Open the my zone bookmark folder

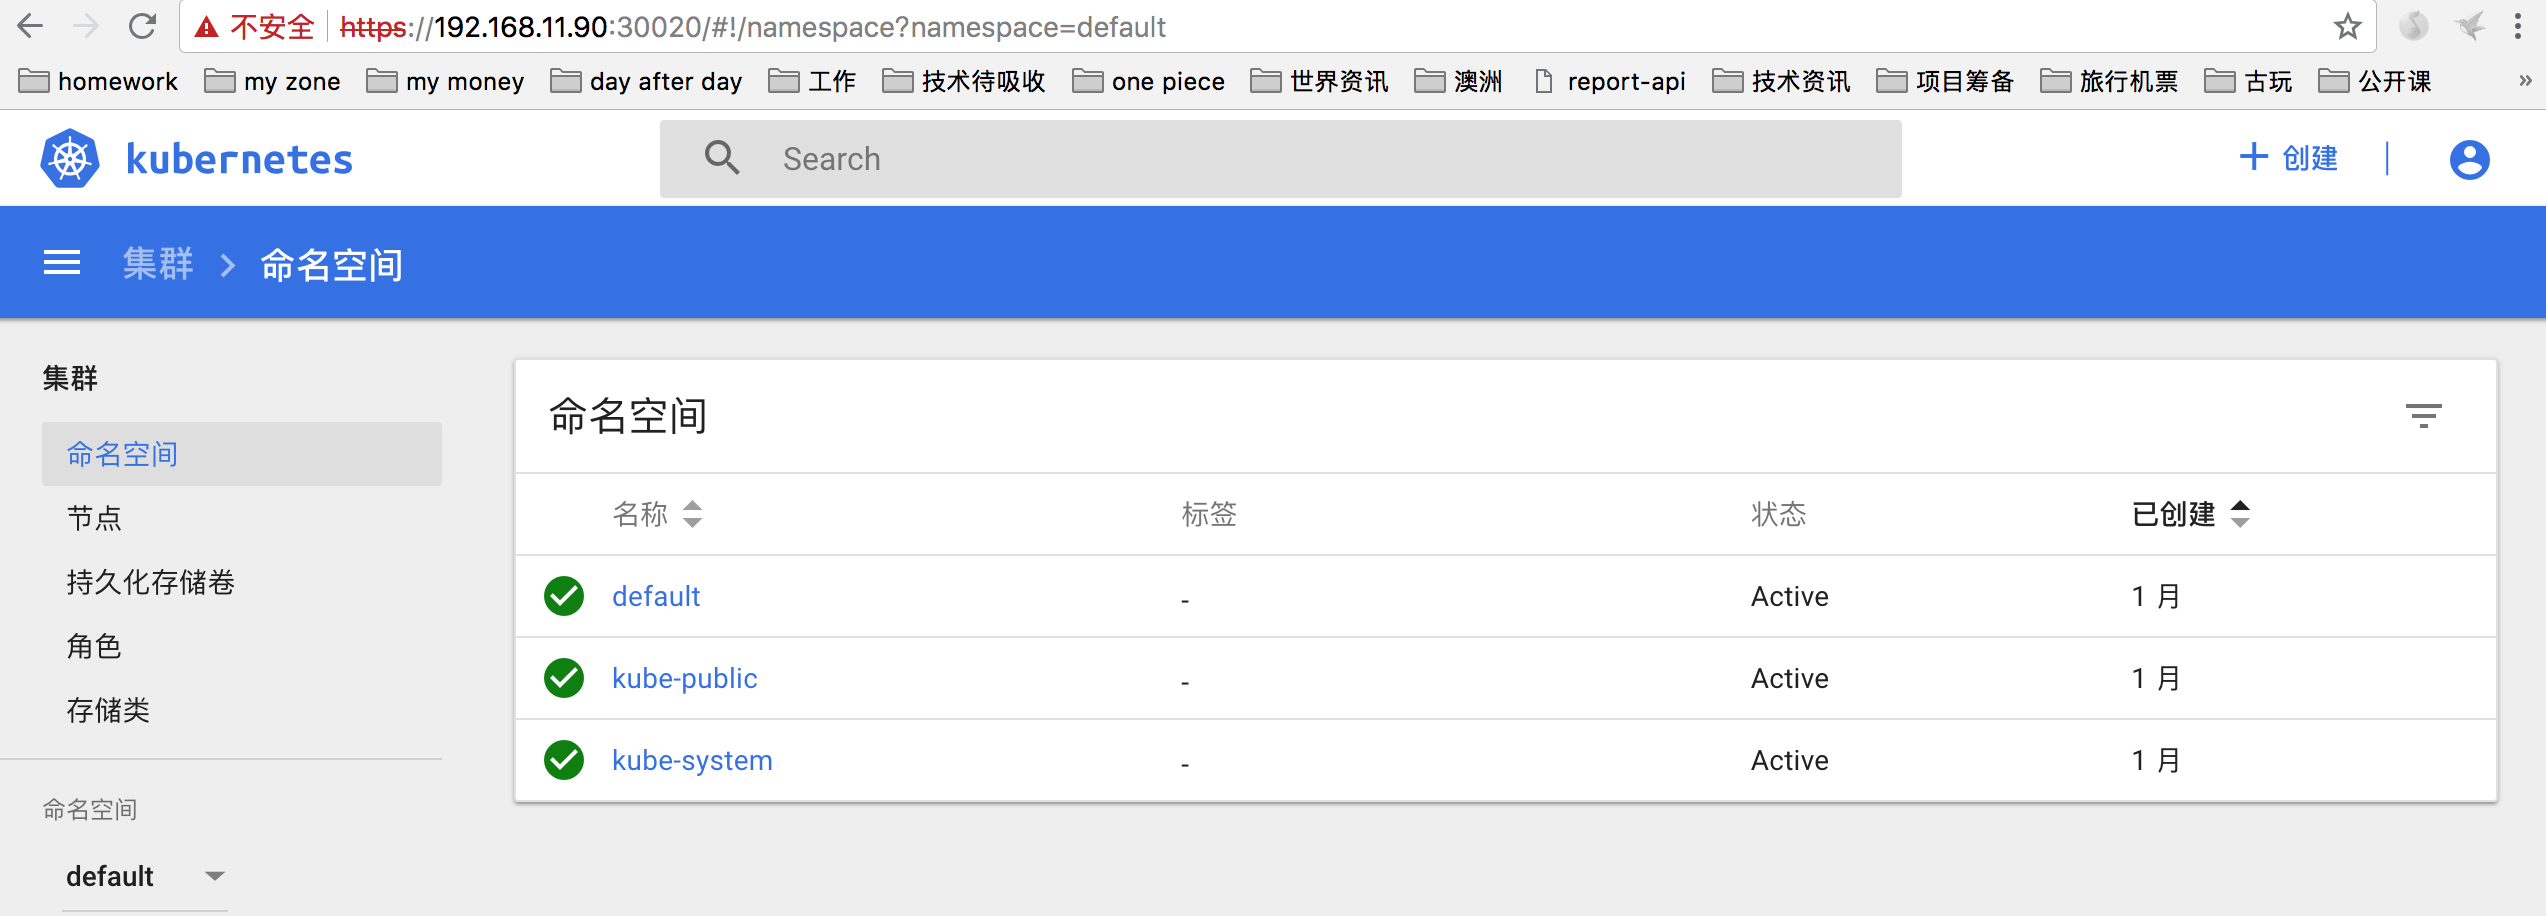click(x=272, y=81)
